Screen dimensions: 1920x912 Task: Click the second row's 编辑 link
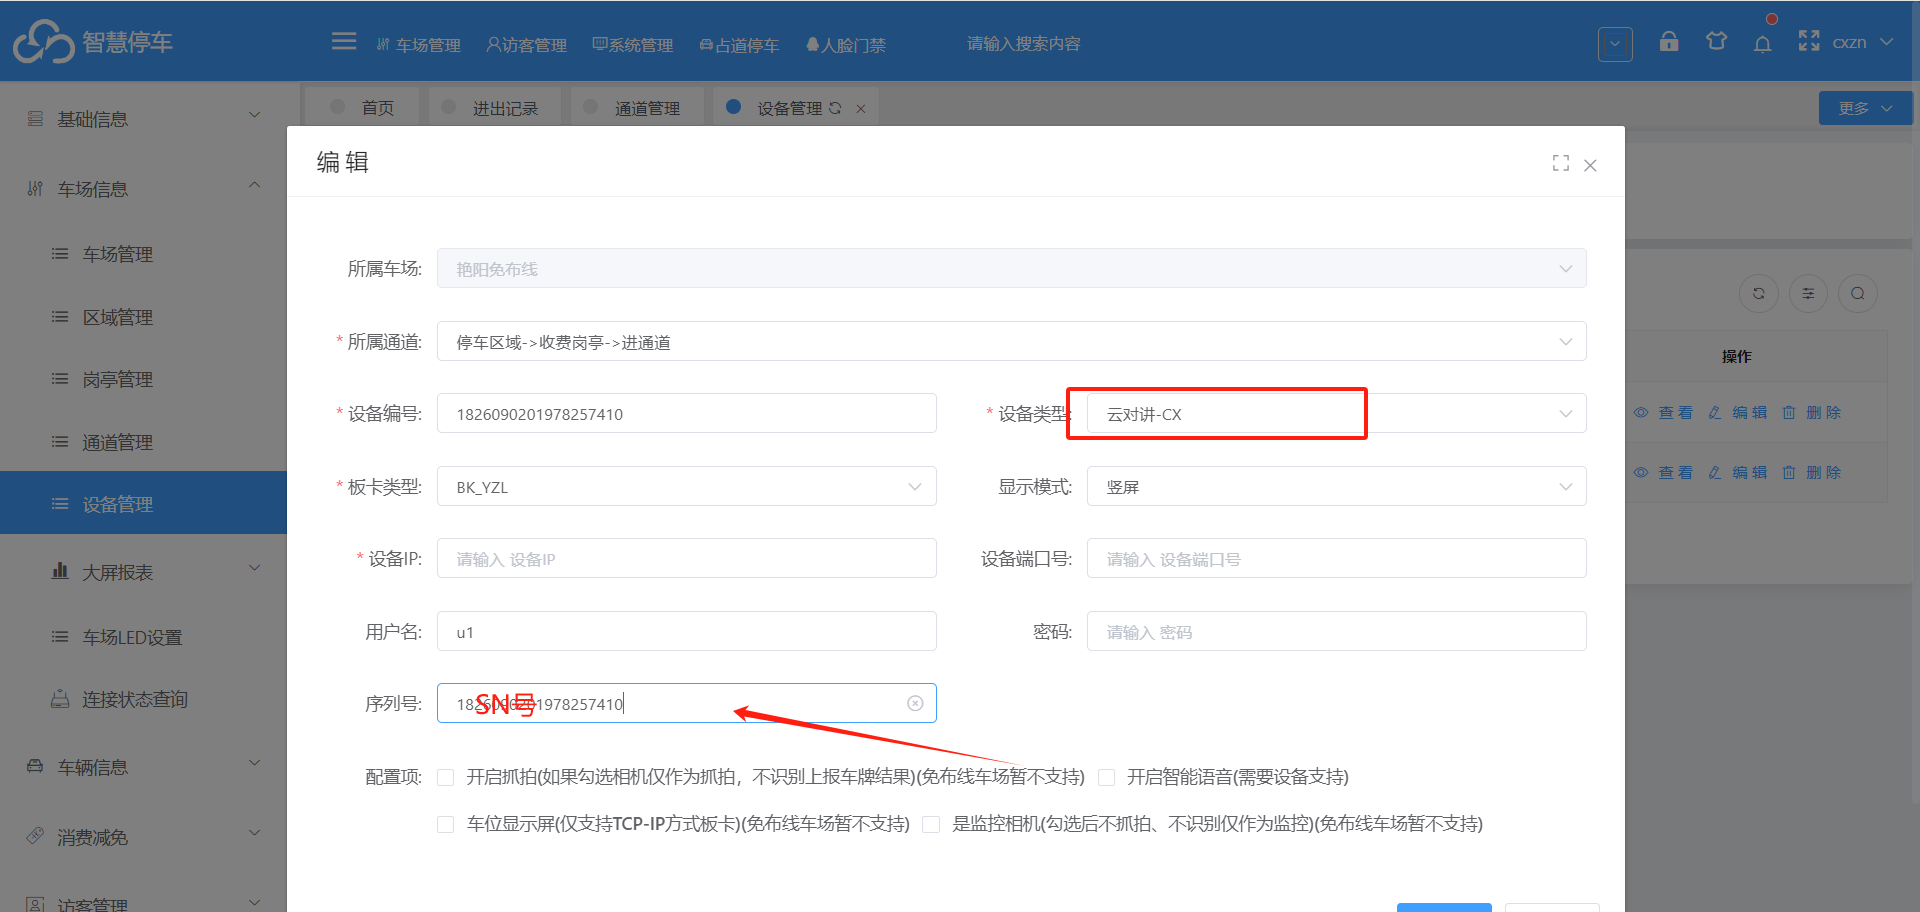pos(1738,472)
